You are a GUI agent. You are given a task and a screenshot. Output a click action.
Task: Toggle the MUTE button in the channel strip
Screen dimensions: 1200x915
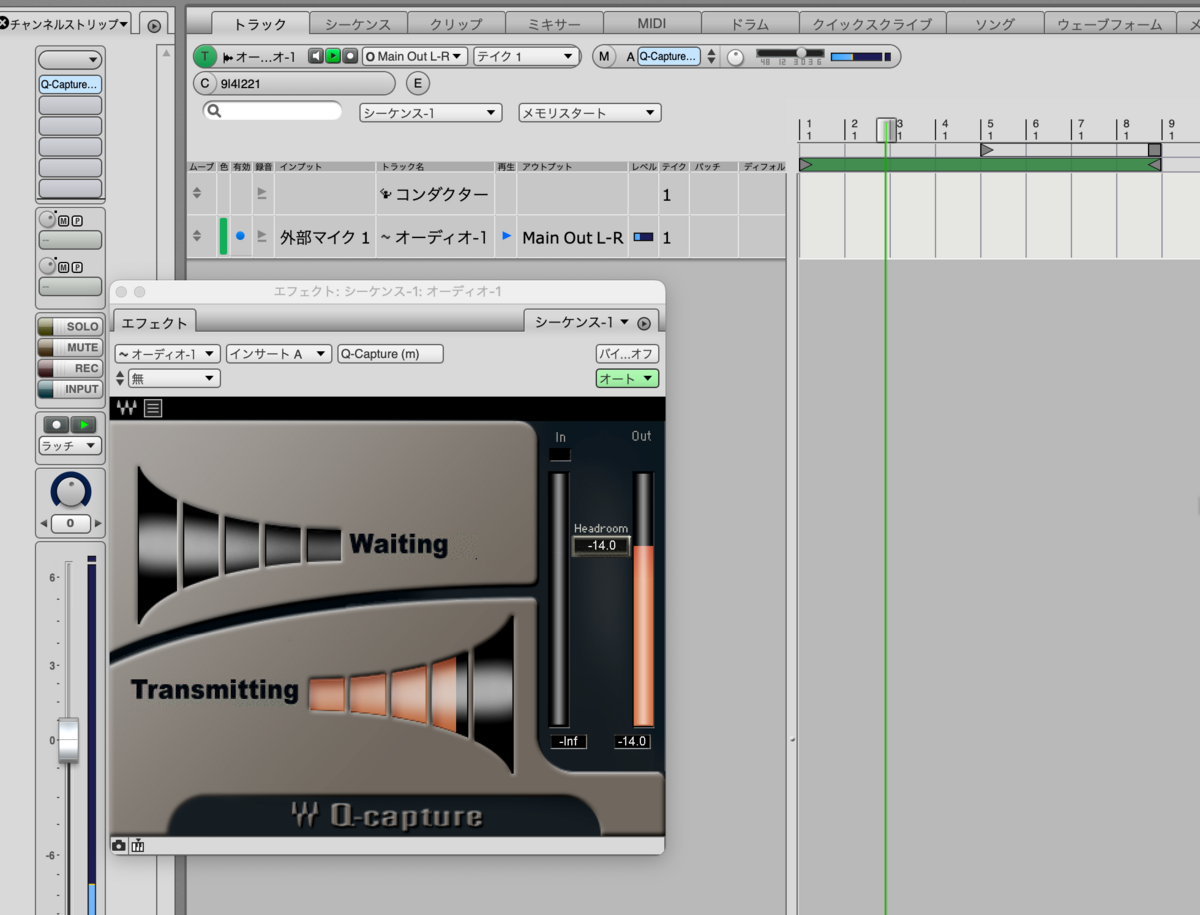coord(70,348)
